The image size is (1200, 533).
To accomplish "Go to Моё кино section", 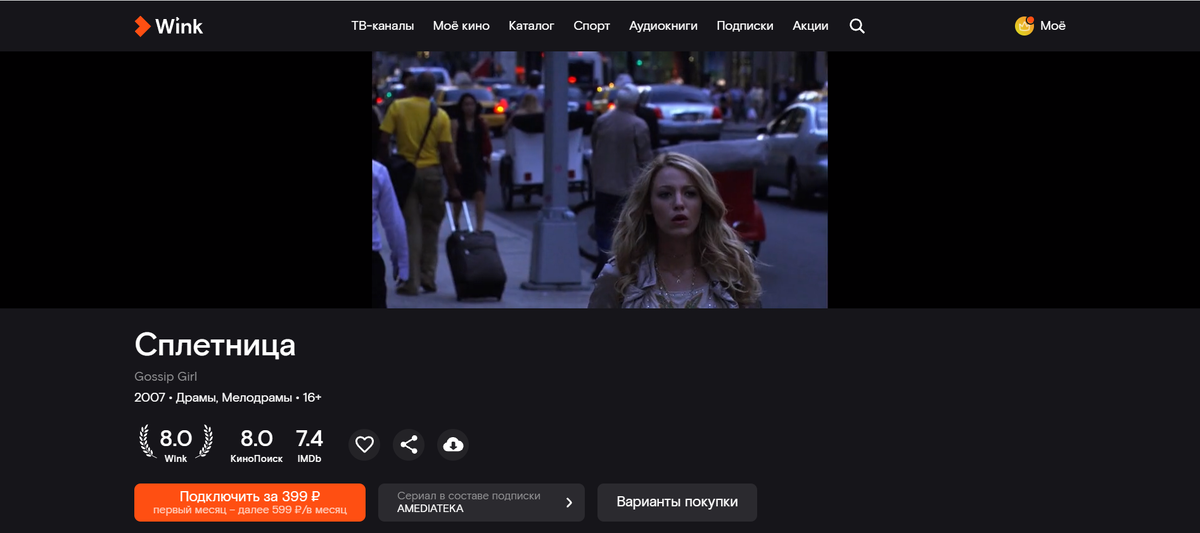I will (x=461, y=26).
